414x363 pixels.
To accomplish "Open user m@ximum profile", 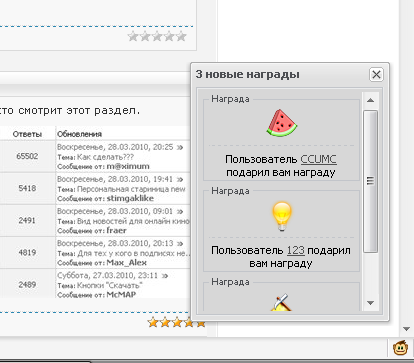I will (x=128, y=166).
